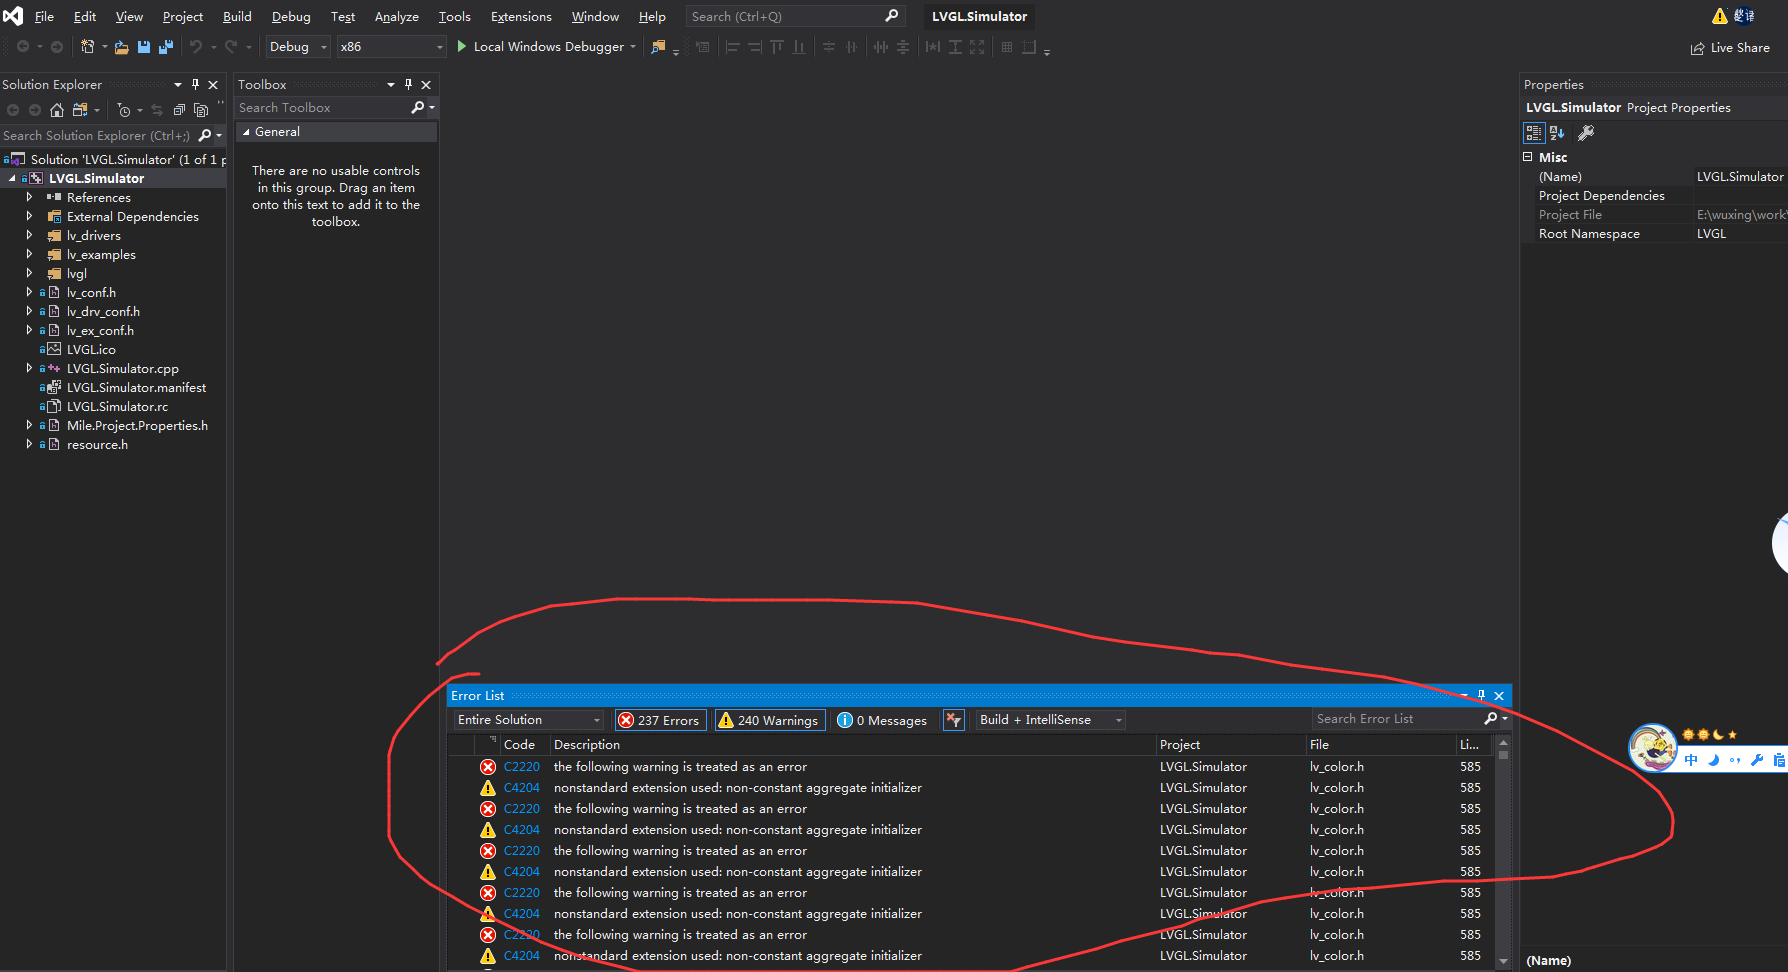The image size is (1788, 972).
Task: Filter errors by clicking 237 Errors toggle
Action: 660,720
